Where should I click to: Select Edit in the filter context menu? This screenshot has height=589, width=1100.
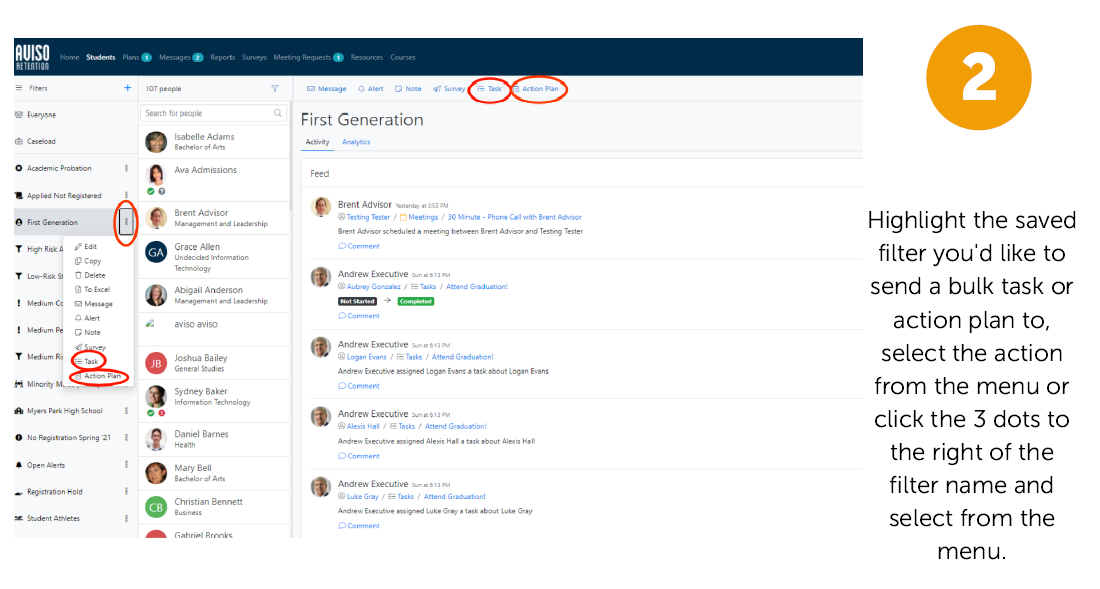[86, 247]
